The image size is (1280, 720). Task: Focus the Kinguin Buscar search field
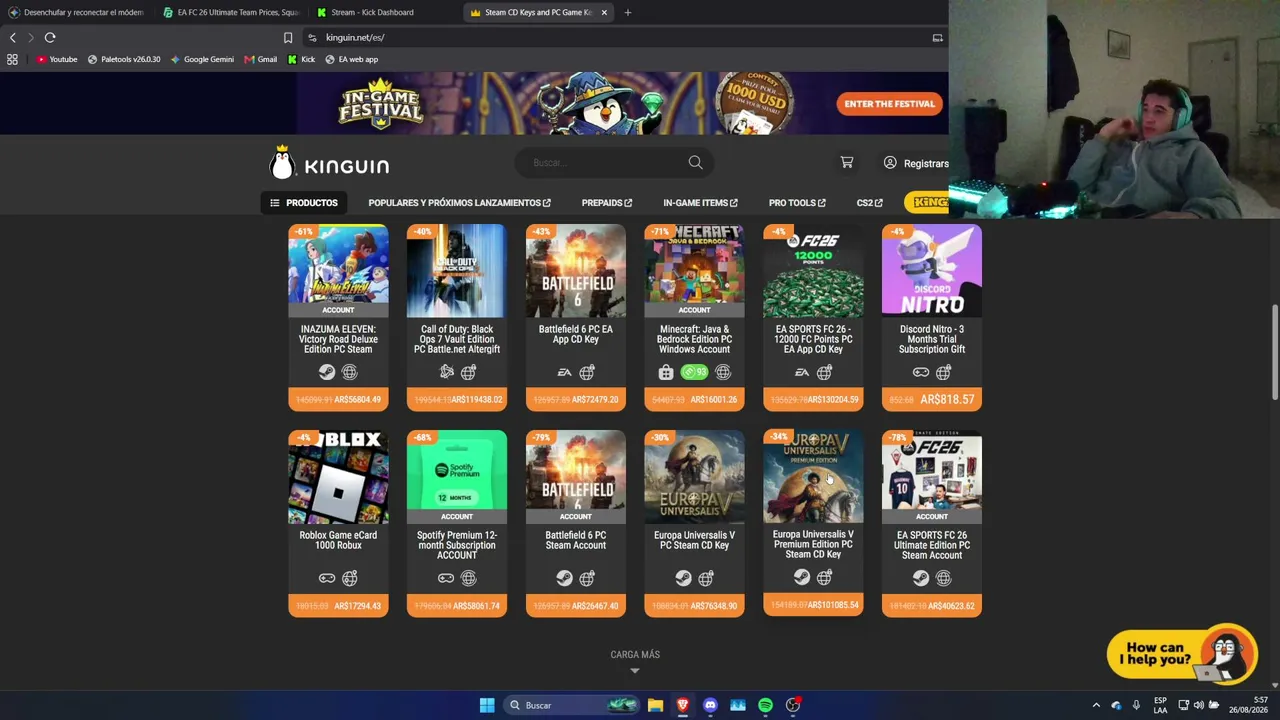pos(612,163)
